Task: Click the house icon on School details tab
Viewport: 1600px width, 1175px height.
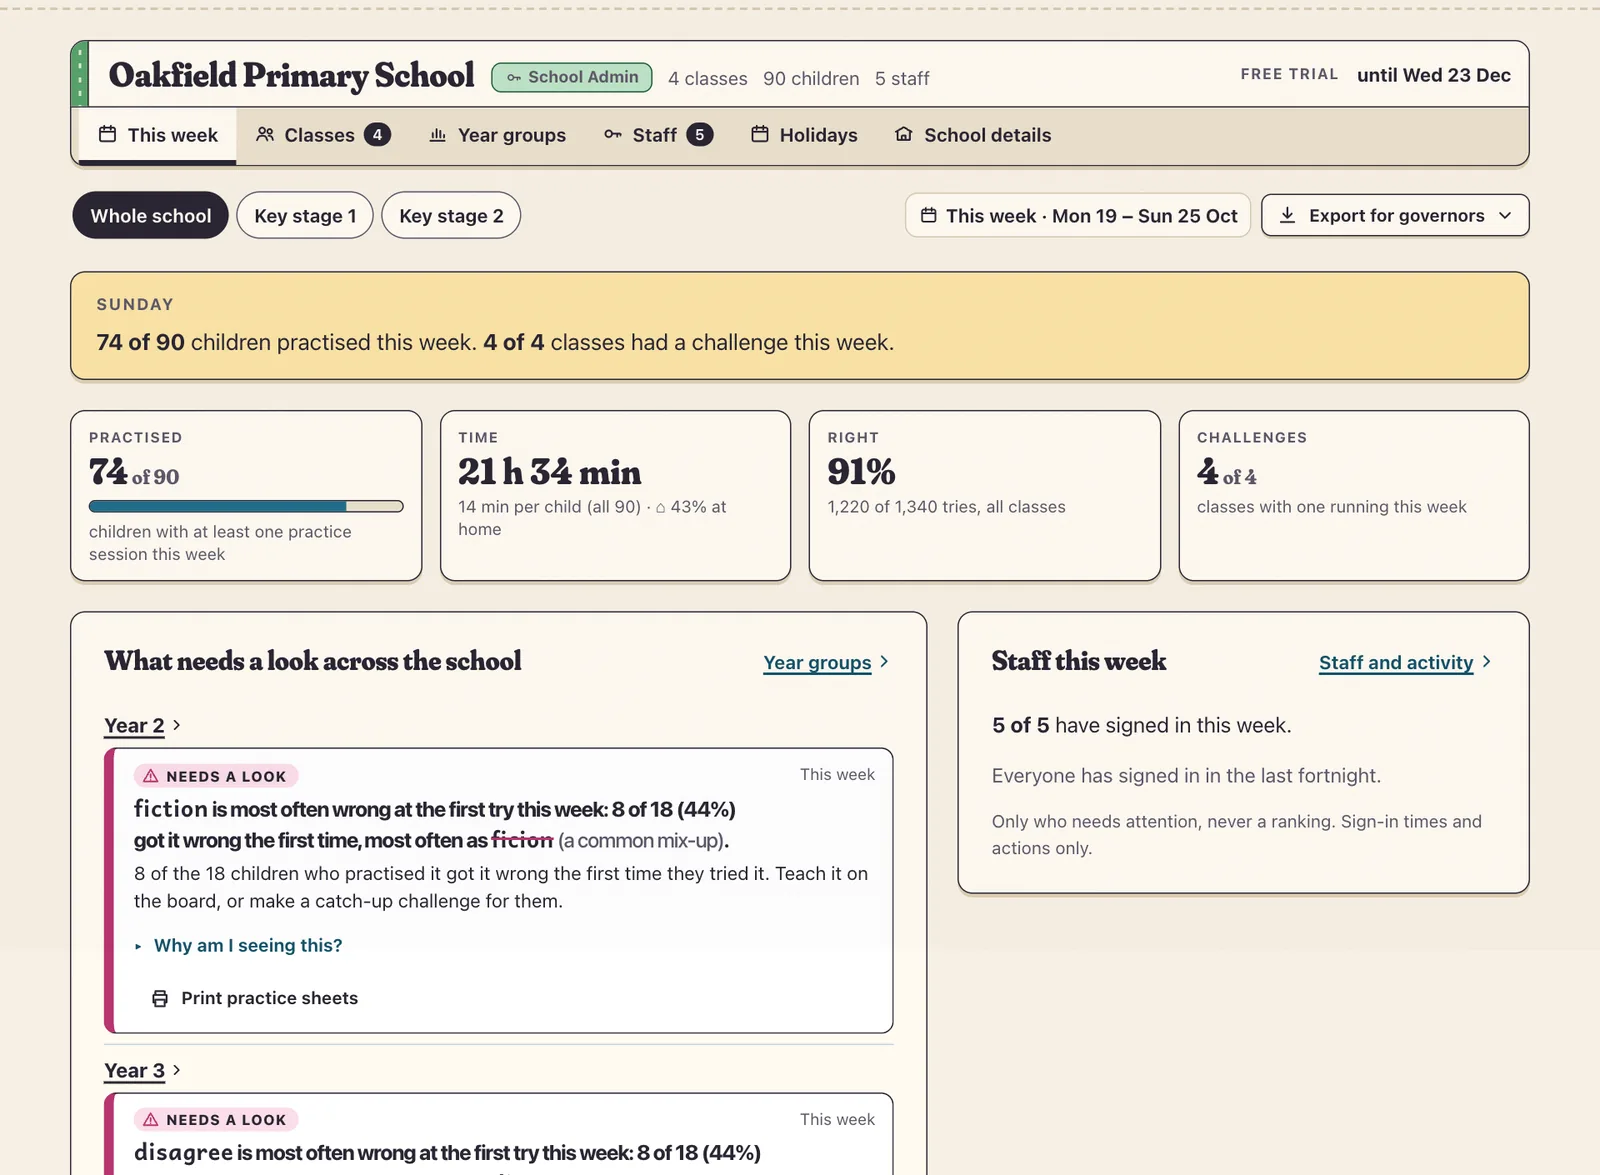Action: point(904,134)
